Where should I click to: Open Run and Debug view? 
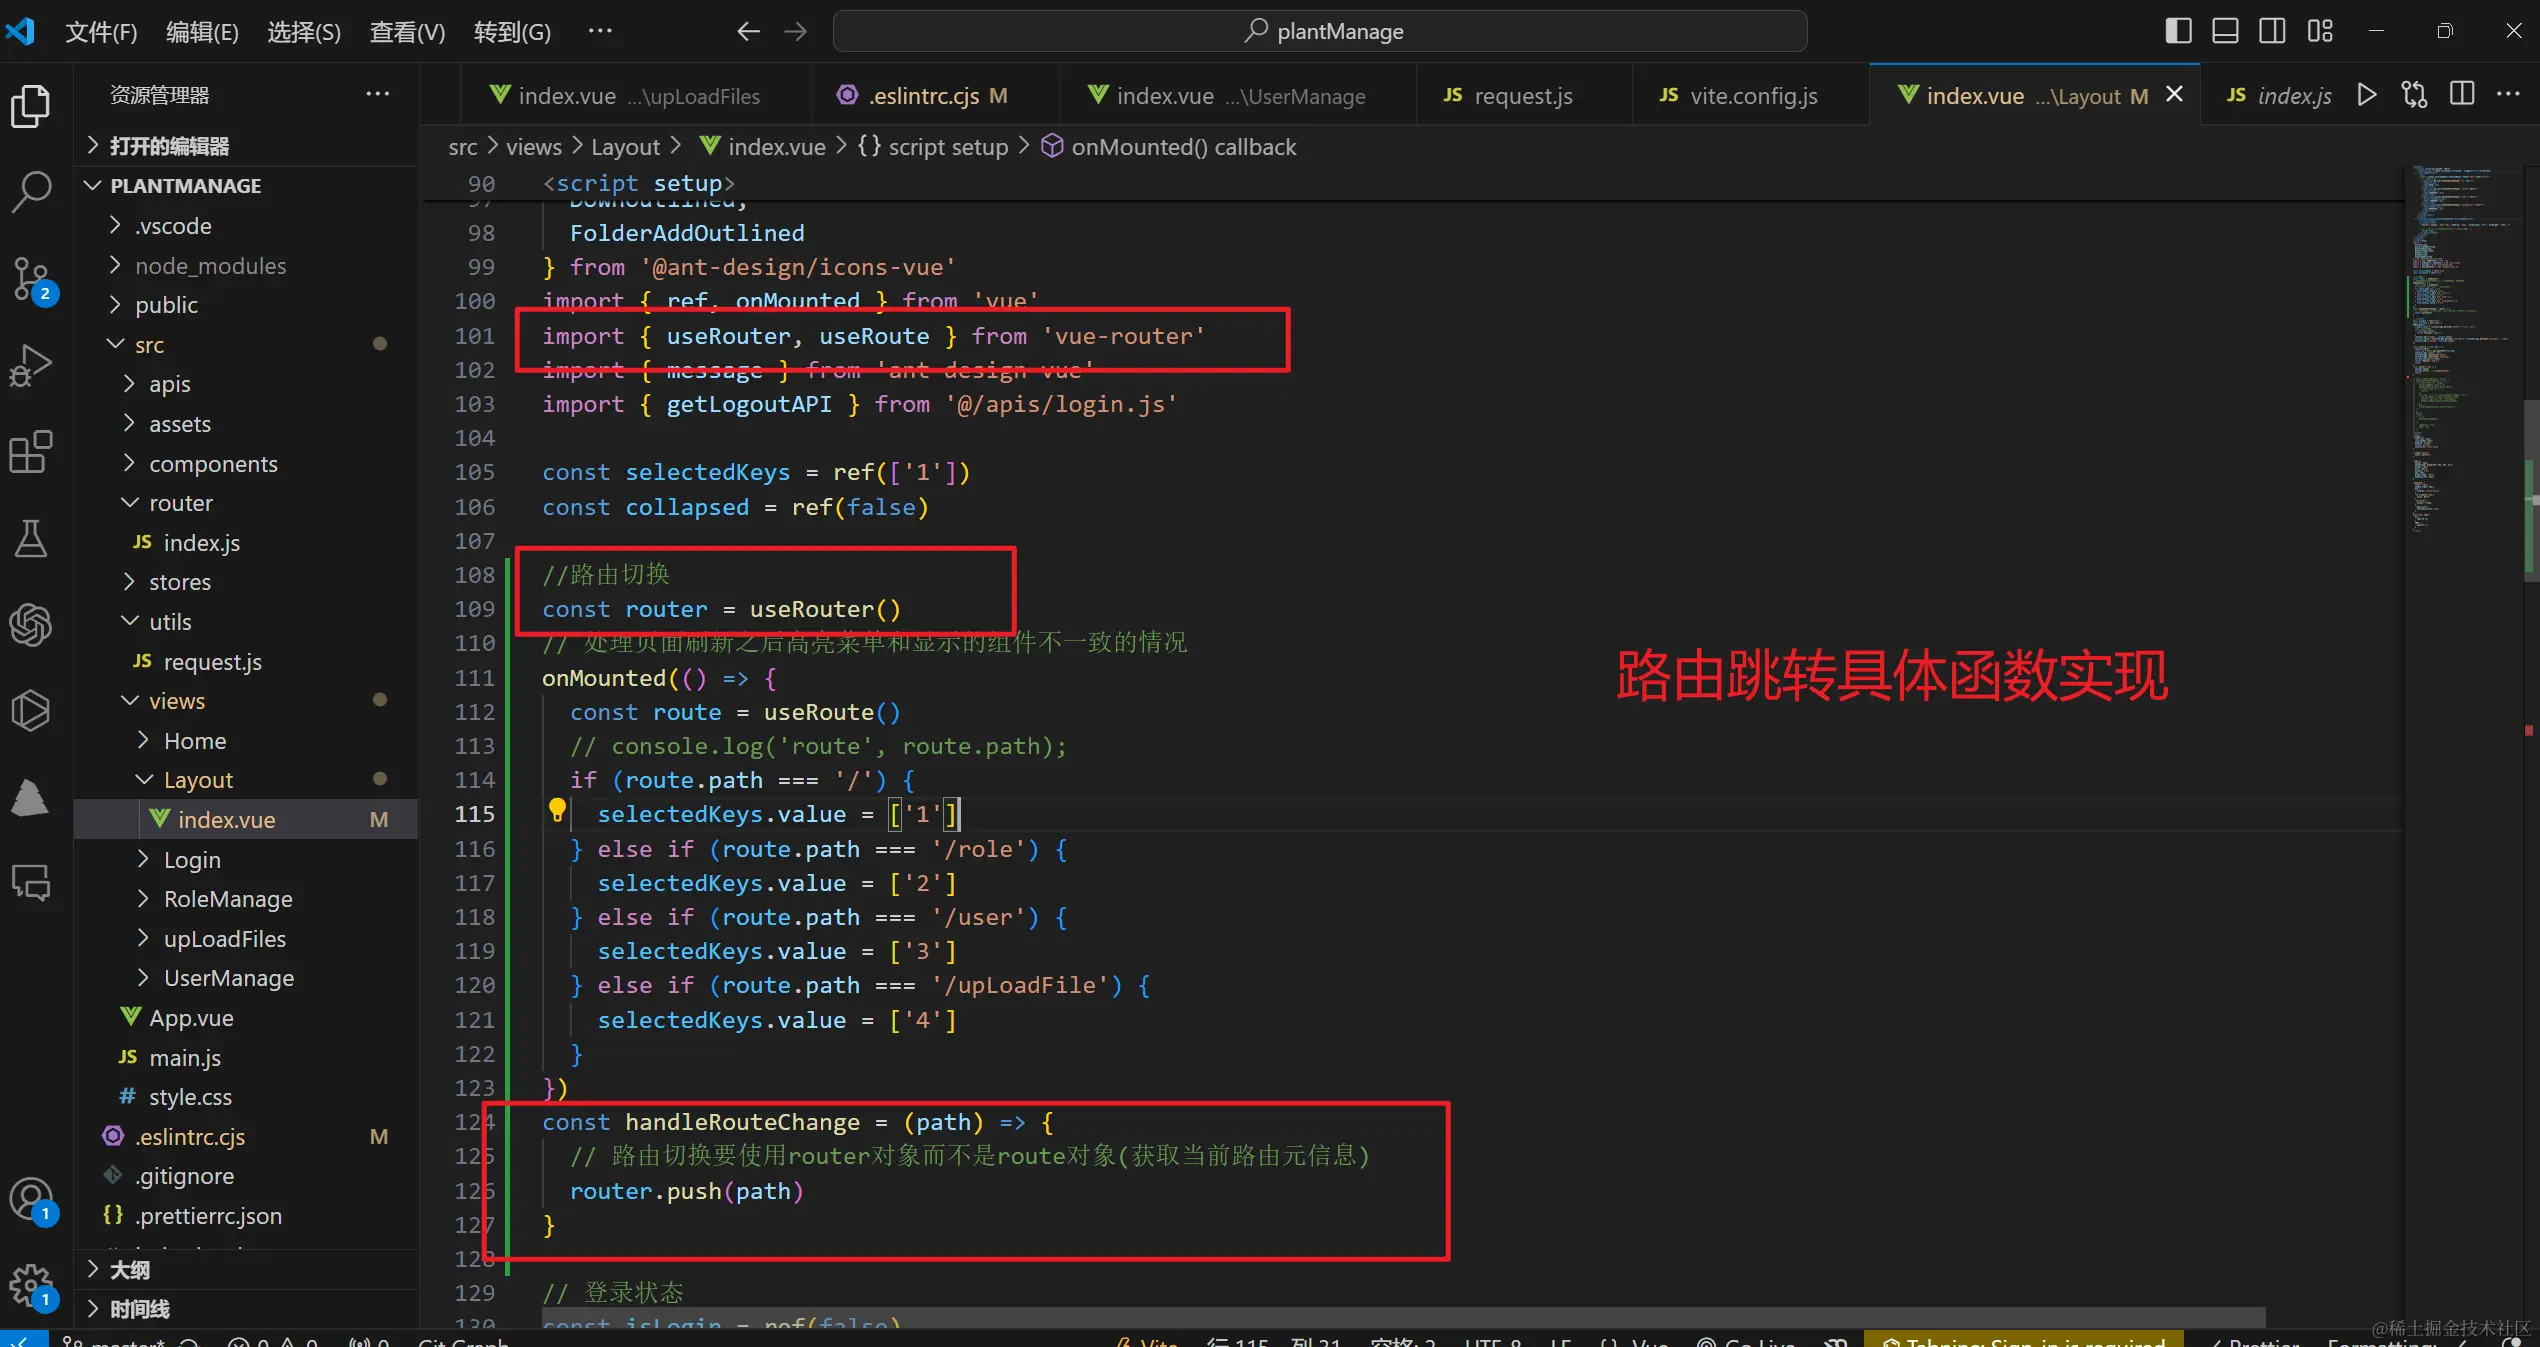[31, 365]
